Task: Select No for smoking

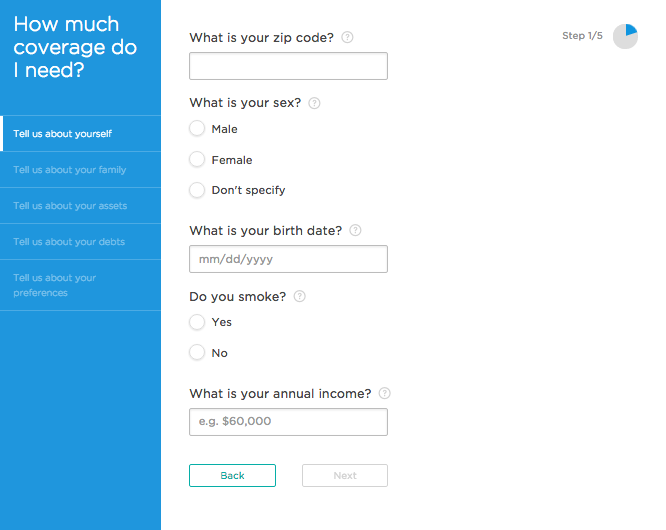Action: (197, 353)
